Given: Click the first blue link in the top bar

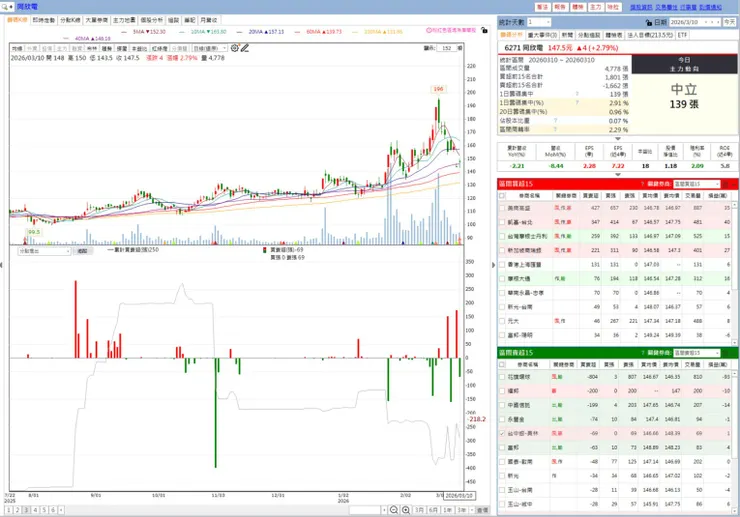Looking at the screenshot, I should pos(641,7).
